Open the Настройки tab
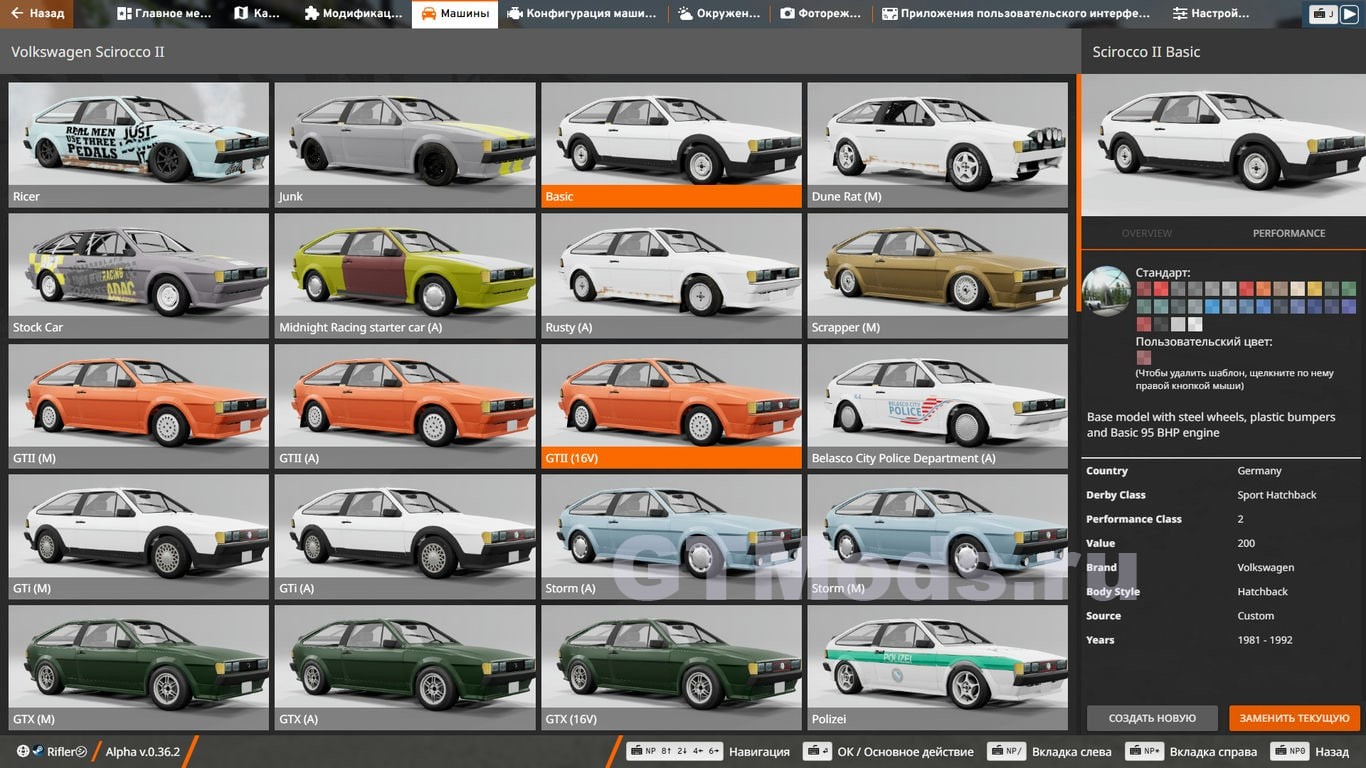This screenshot has height=768, width=1366. 1212,14
